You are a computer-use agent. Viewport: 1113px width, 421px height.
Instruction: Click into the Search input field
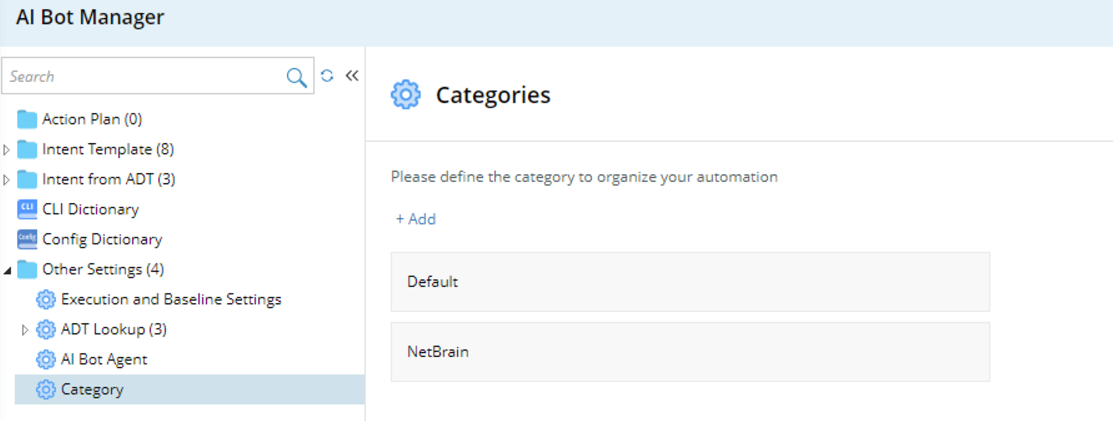140,77
